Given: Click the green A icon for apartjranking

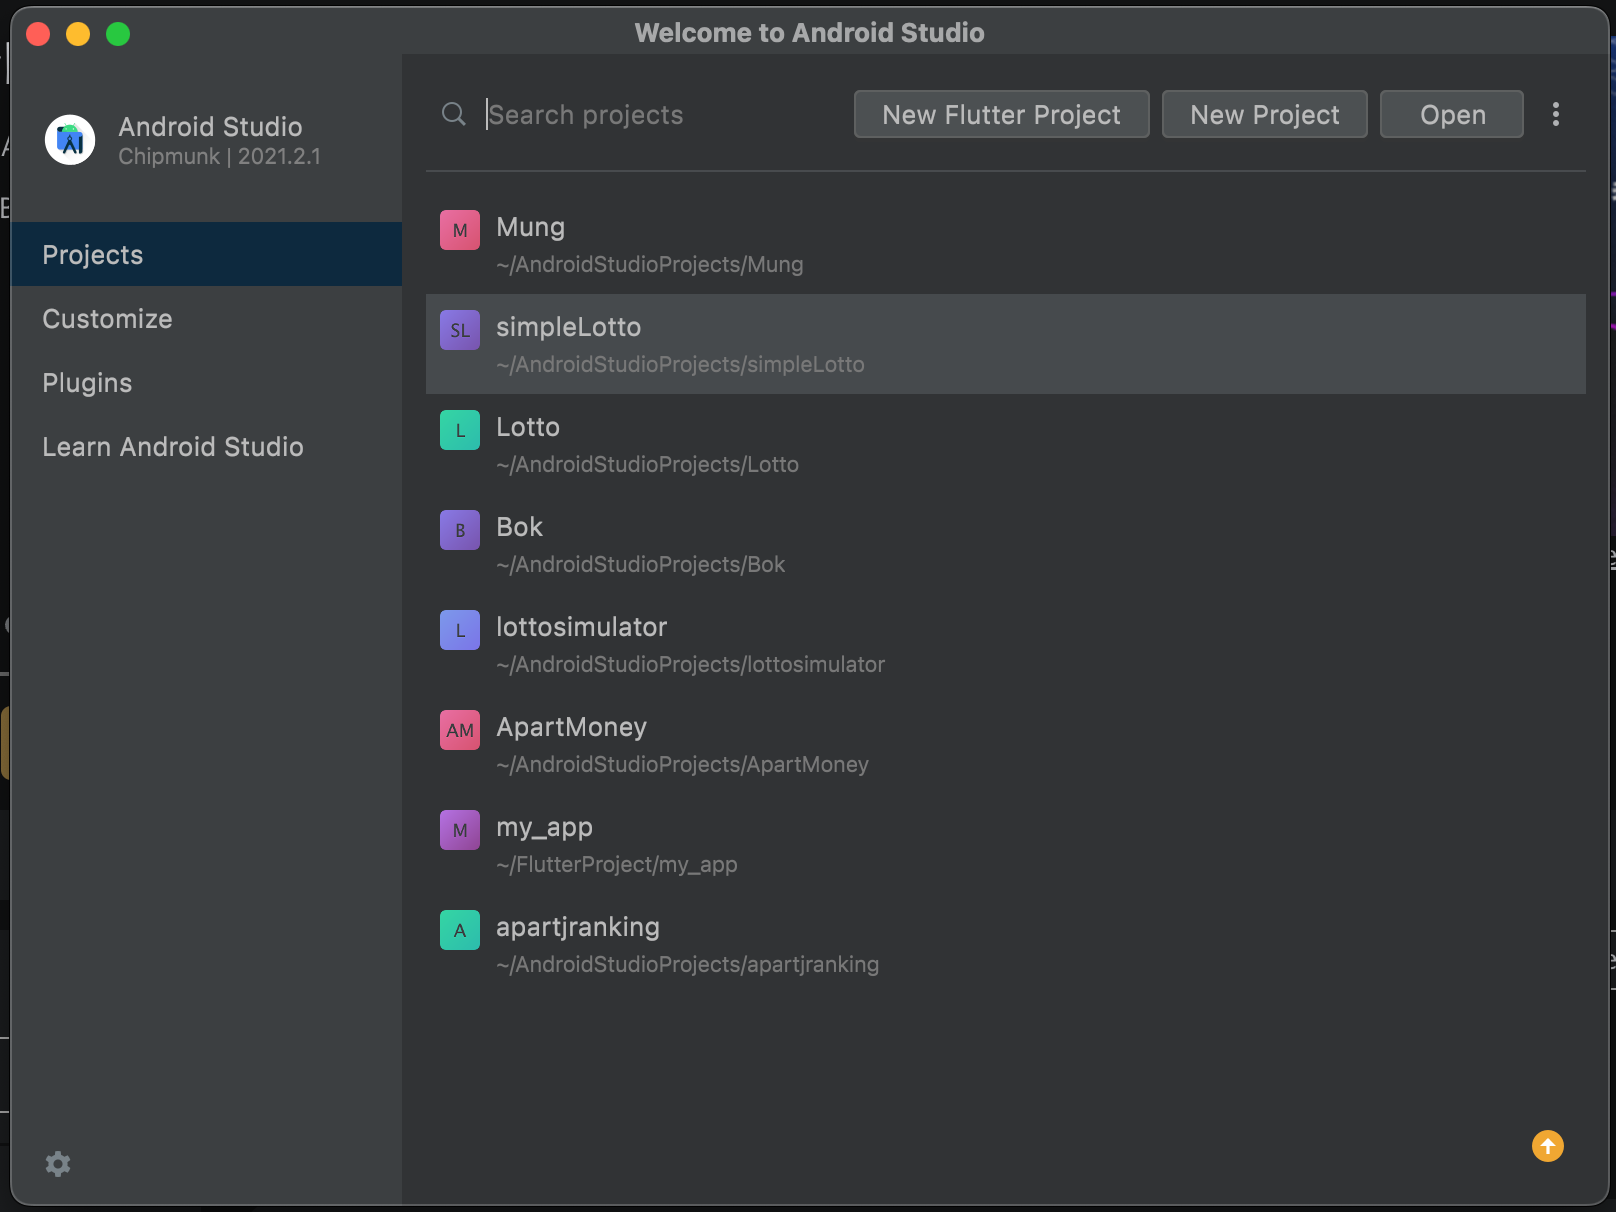Looking at the screenshot, I should tap(460, 930).
